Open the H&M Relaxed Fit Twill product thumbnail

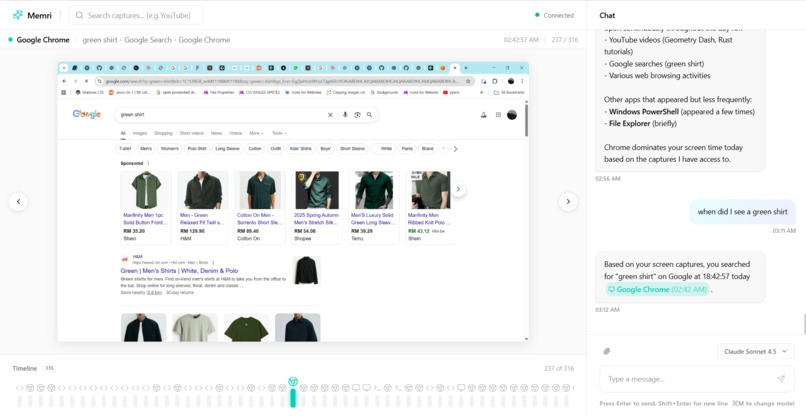click(203, 190)
